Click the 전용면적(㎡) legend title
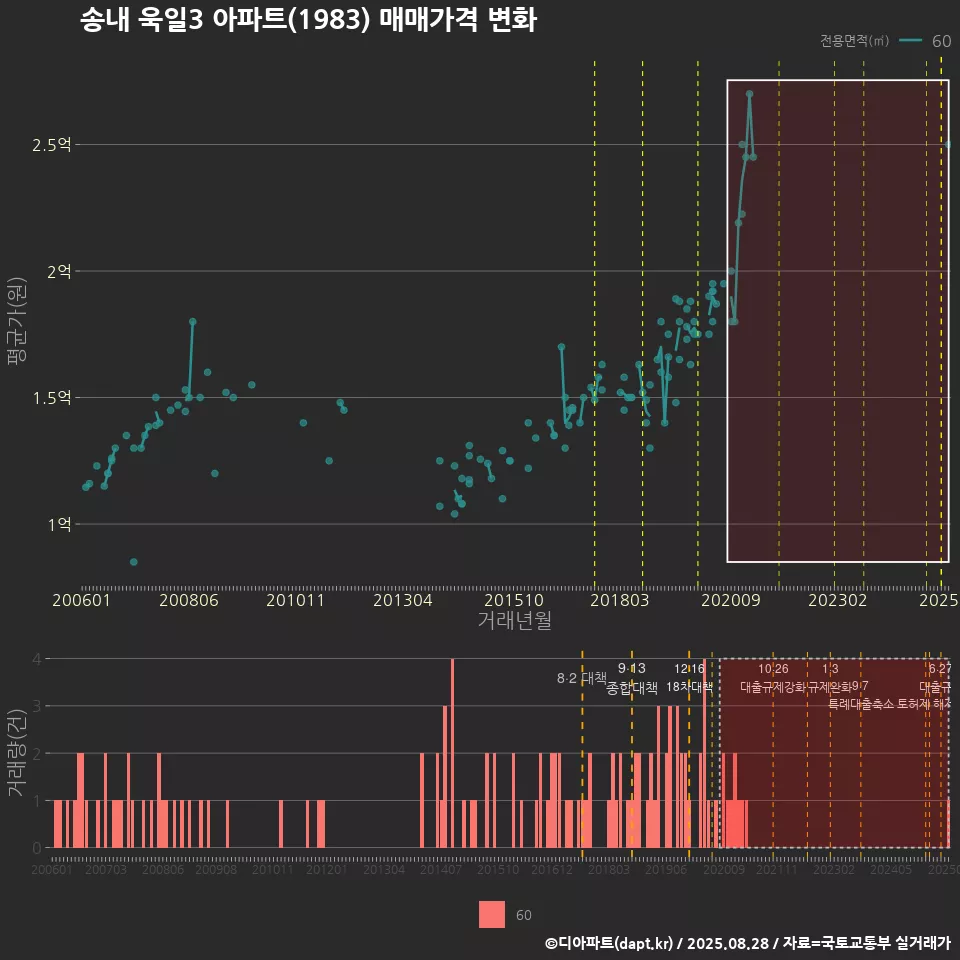The width and height of the screenshot is (960, 960). (x=854, y=41)
